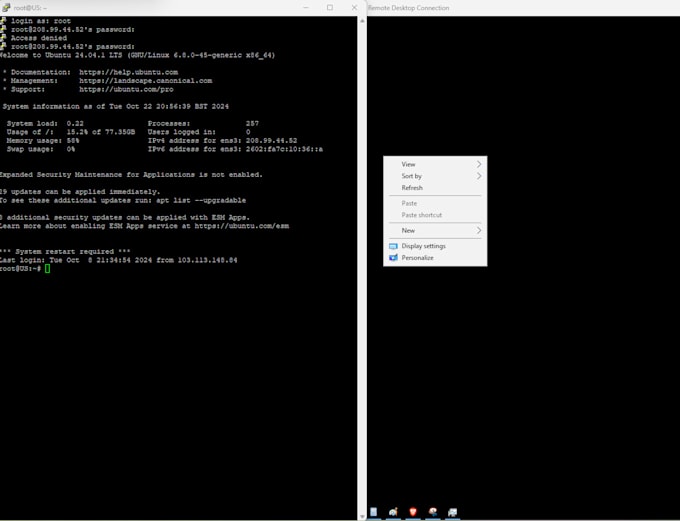Click the Memory usage 58% value

pyautogui.click(x=73, y=141)
